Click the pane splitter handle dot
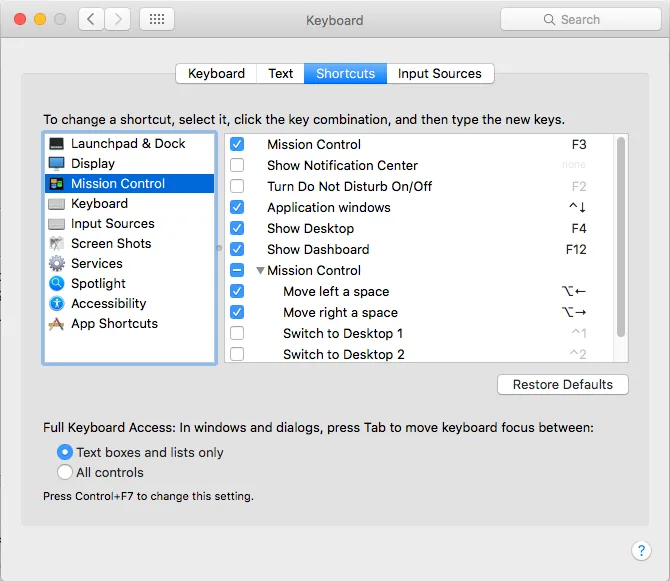Viewport: 670px width, 581px height. tap(219, 248)
